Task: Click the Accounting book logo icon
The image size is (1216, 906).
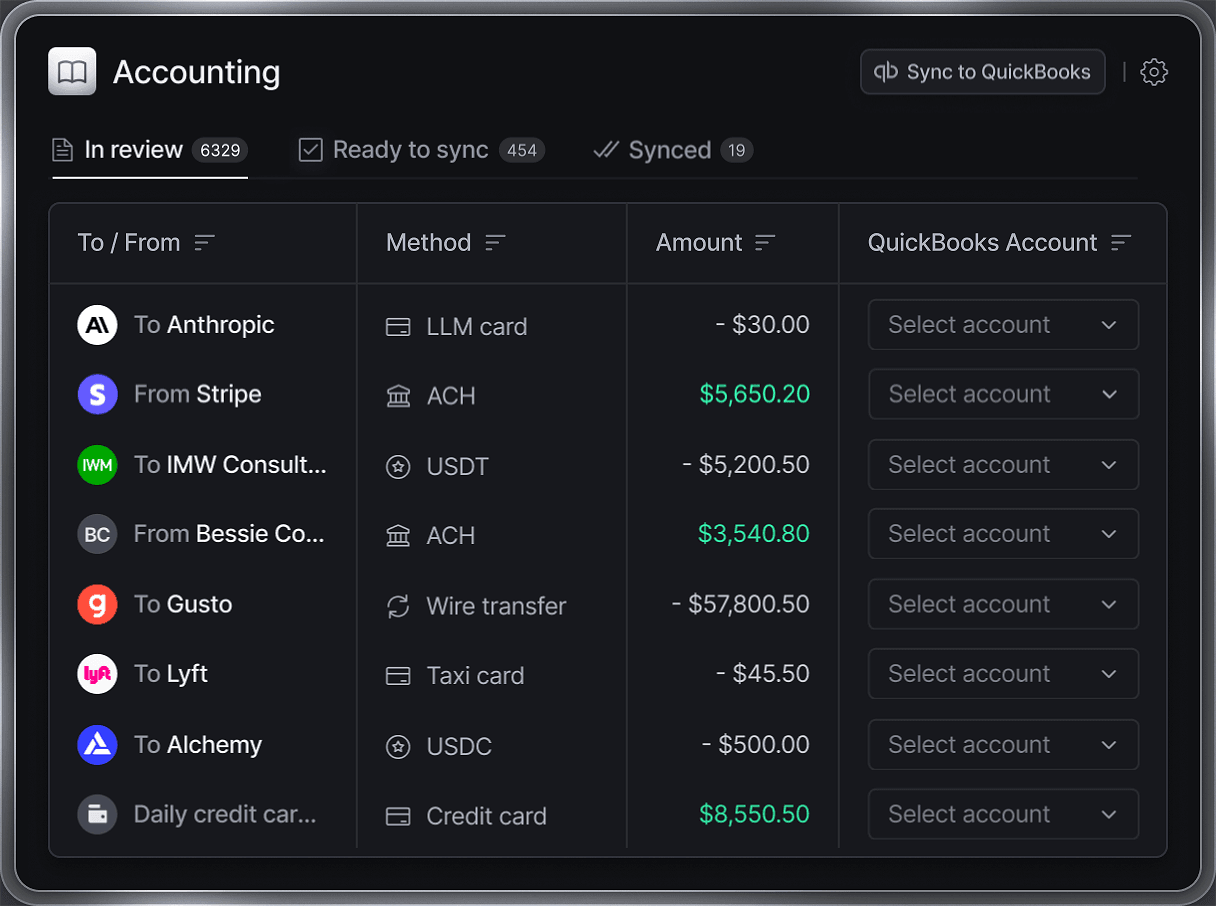Action: tap(72, 72)
